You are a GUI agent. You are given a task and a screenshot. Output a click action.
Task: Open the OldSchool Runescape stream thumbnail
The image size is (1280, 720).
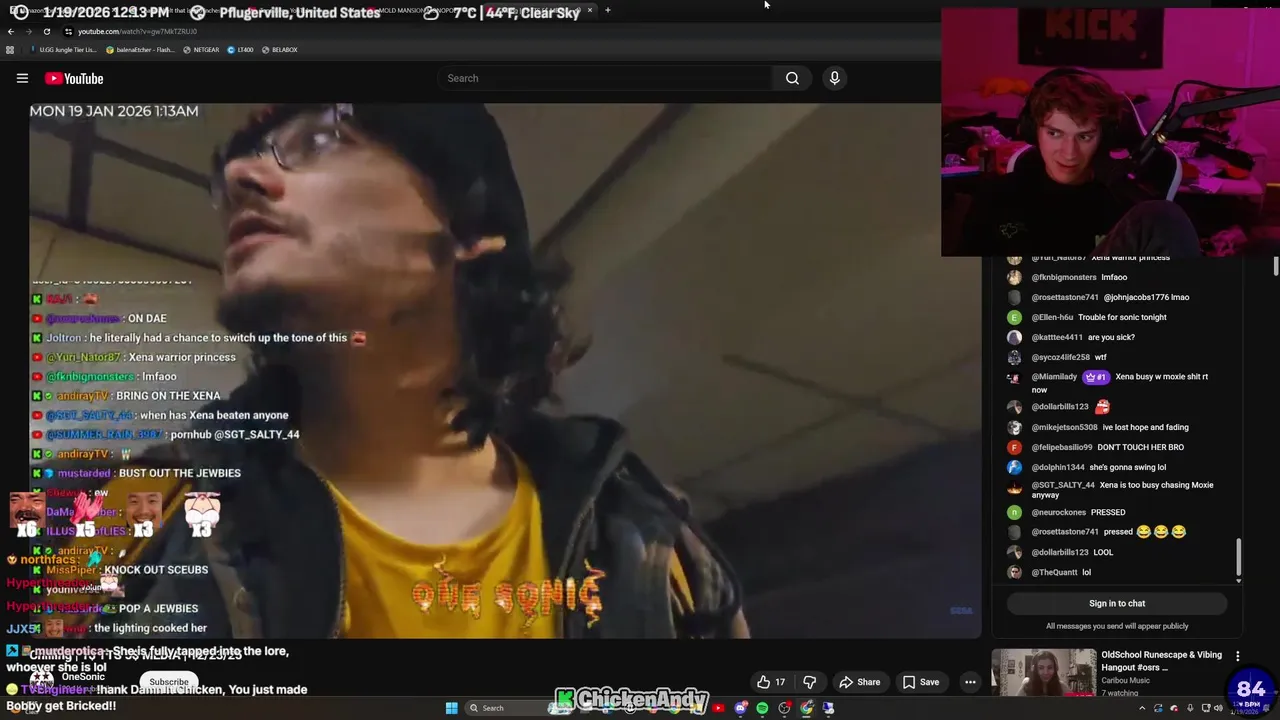click(x=1044, y=672)
